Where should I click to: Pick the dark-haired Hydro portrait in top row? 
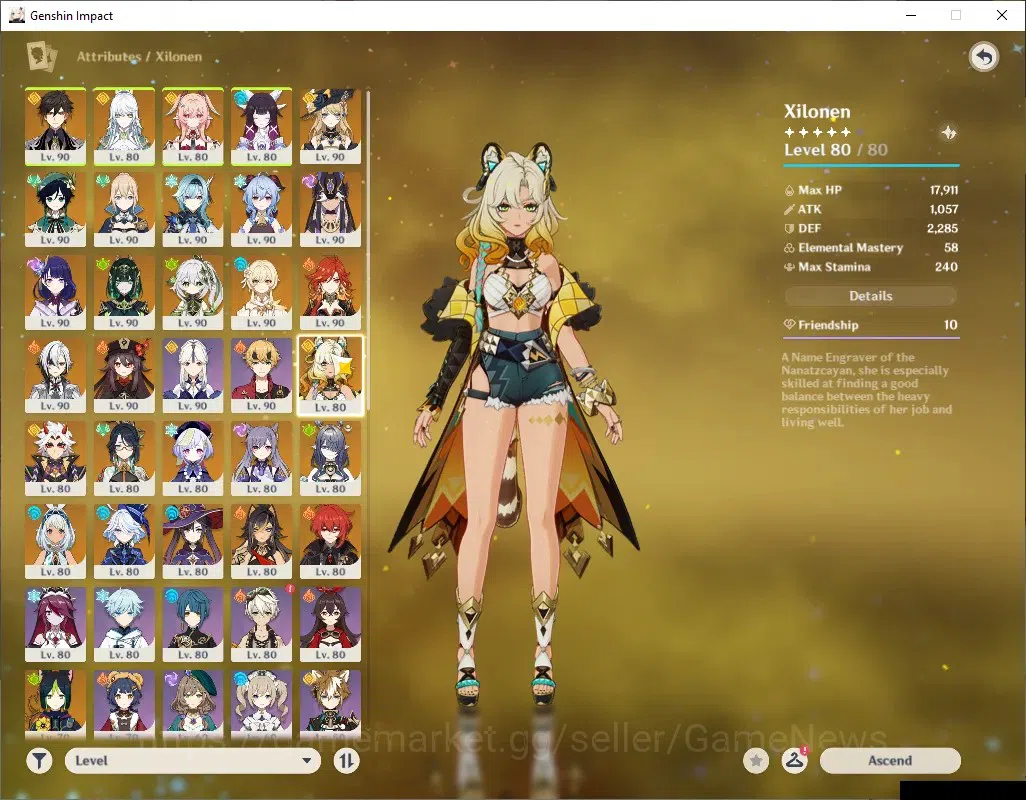point(262,127)
